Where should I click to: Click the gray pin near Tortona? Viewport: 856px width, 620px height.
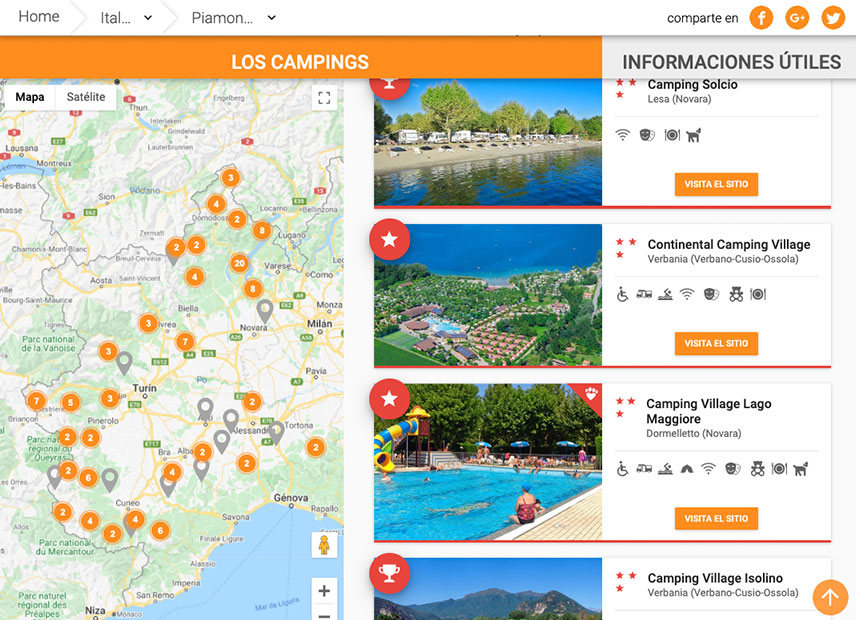tap(276, 432)
